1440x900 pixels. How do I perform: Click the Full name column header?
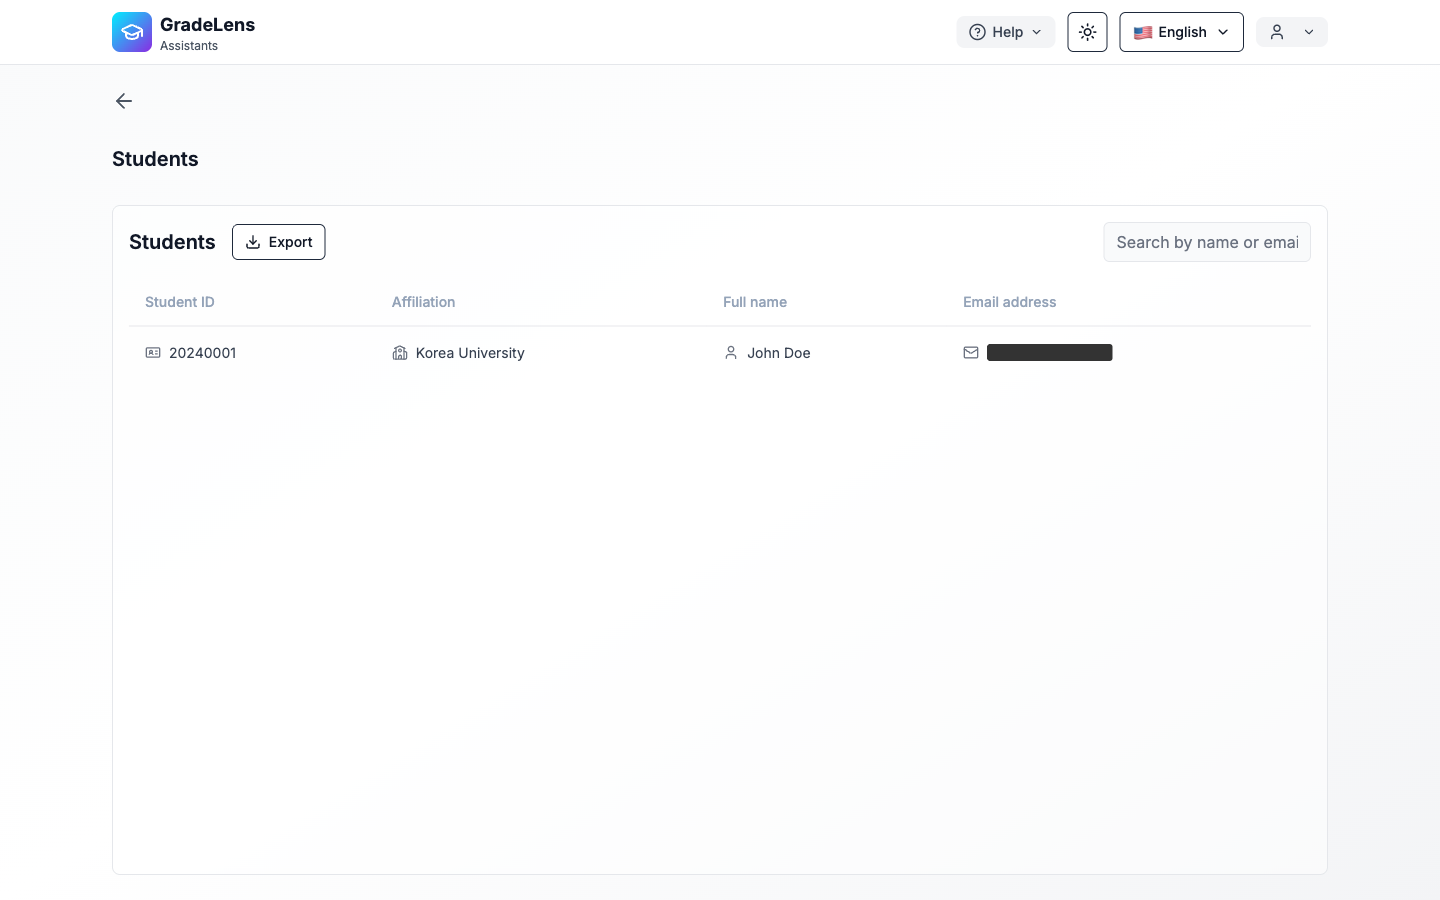(x=755, y=302)
